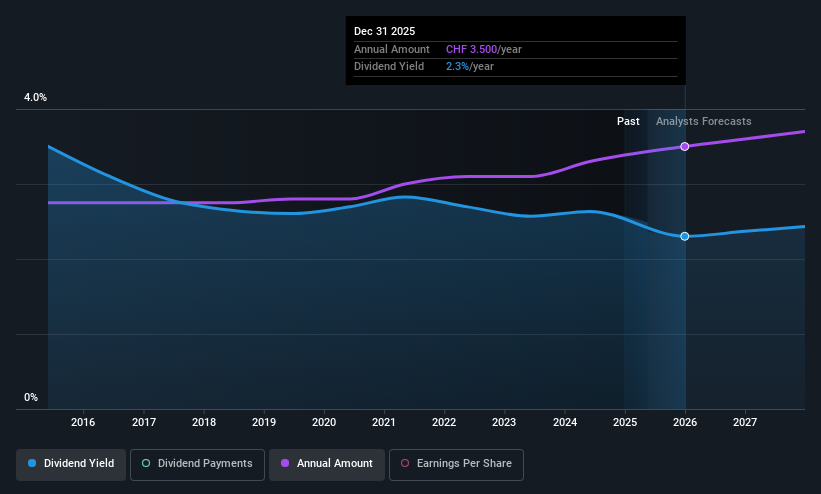Click the CHF 3.500 value in tooltip
This screenshot has height=494, width=821.
click(471, 49)
